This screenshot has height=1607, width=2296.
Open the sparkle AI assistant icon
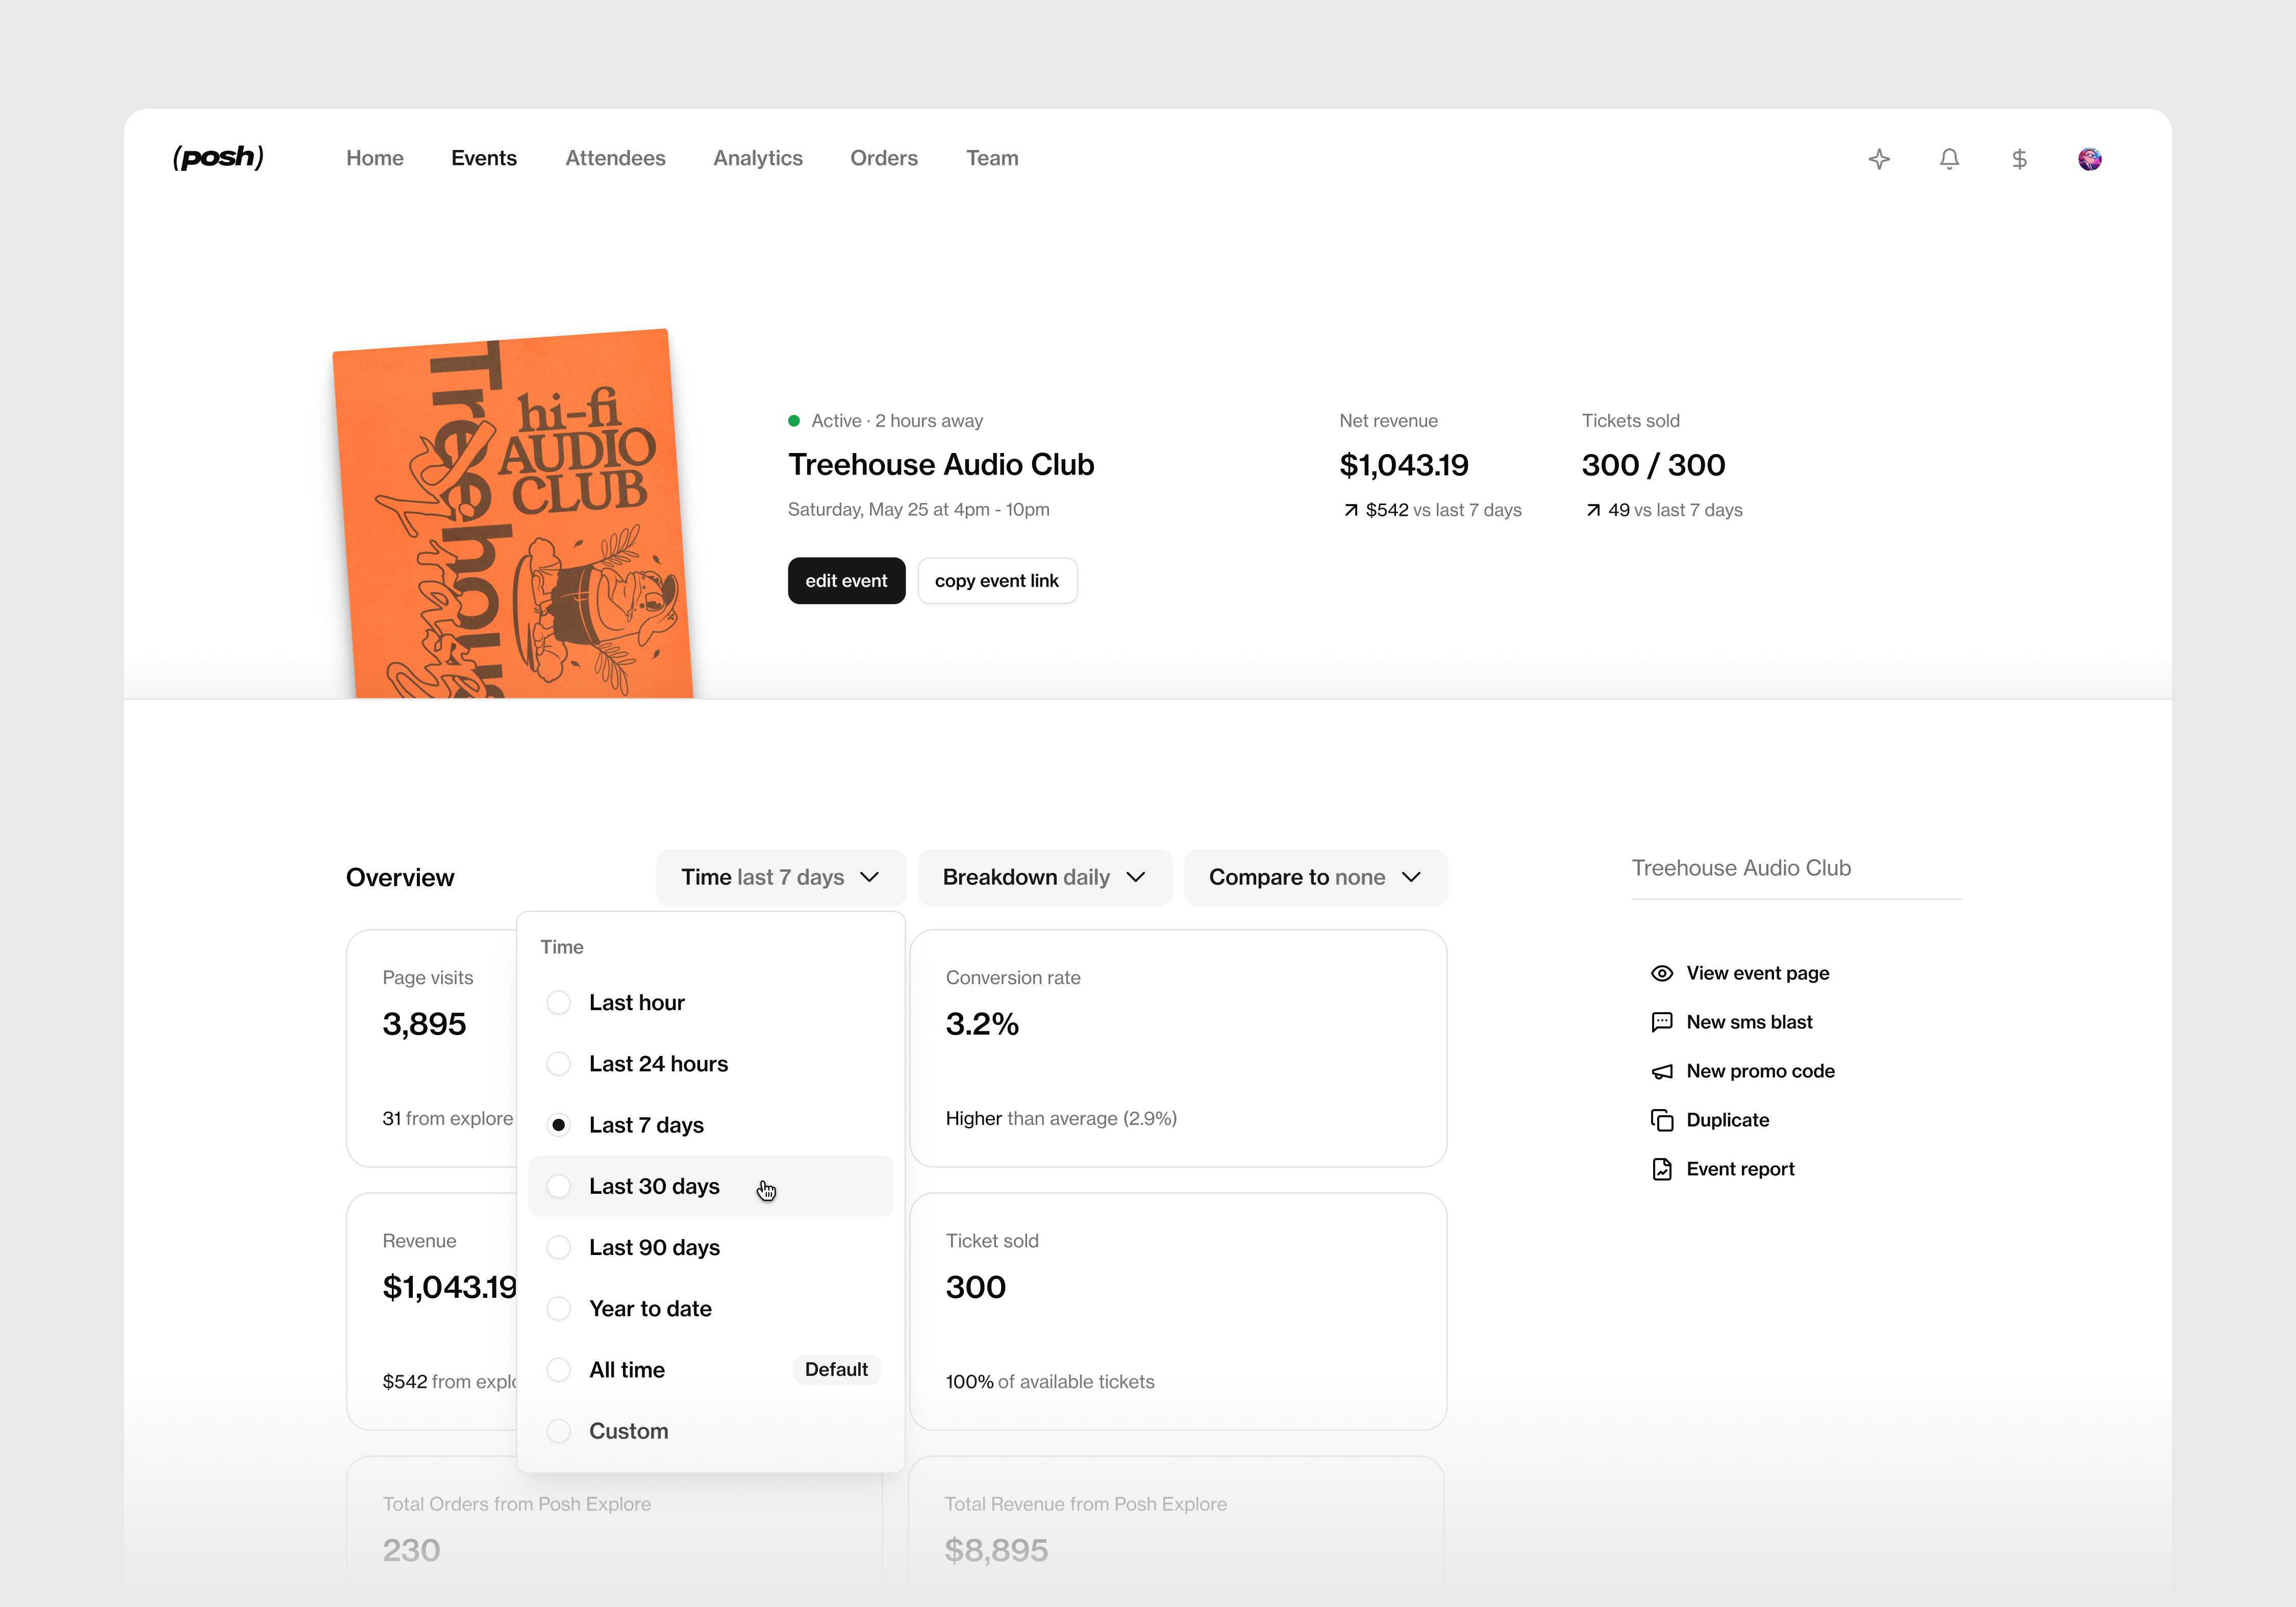point(1879,159)
